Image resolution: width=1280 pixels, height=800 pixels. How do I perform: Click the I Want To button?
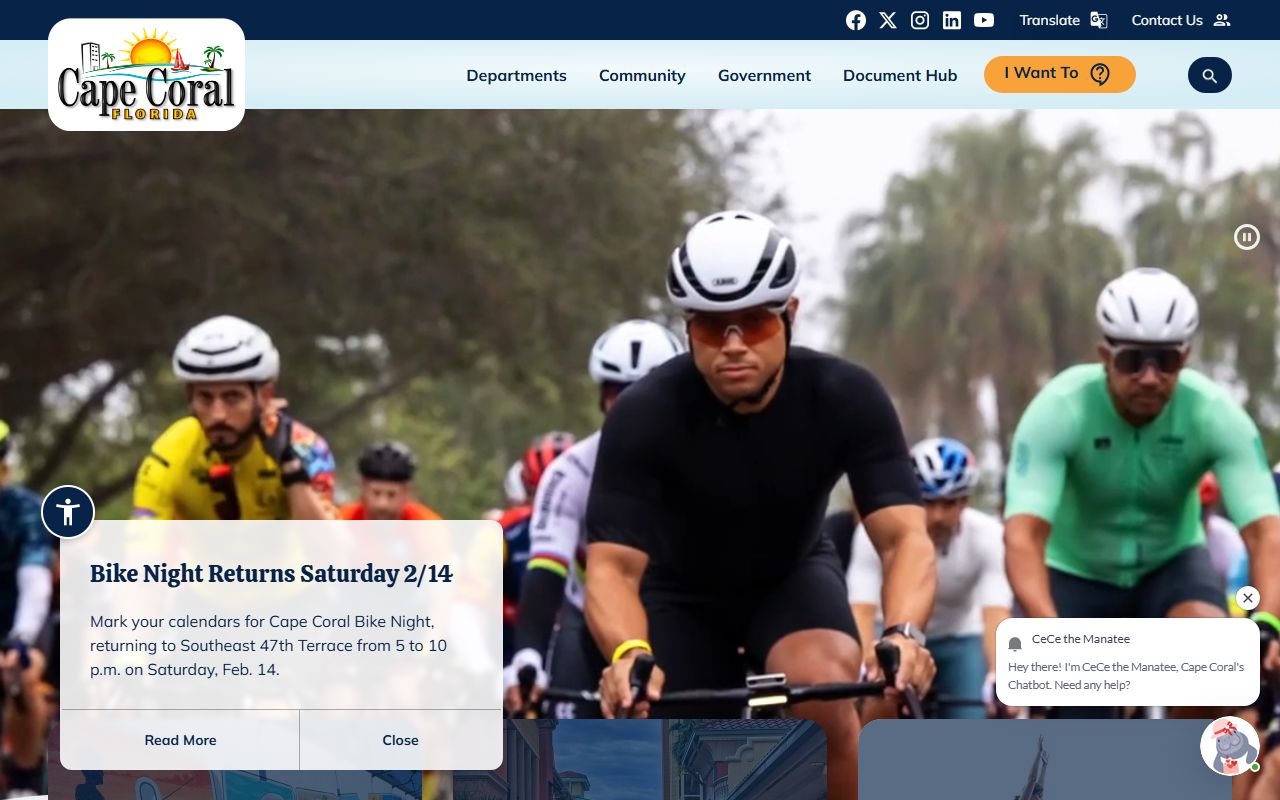(1059, 74)
